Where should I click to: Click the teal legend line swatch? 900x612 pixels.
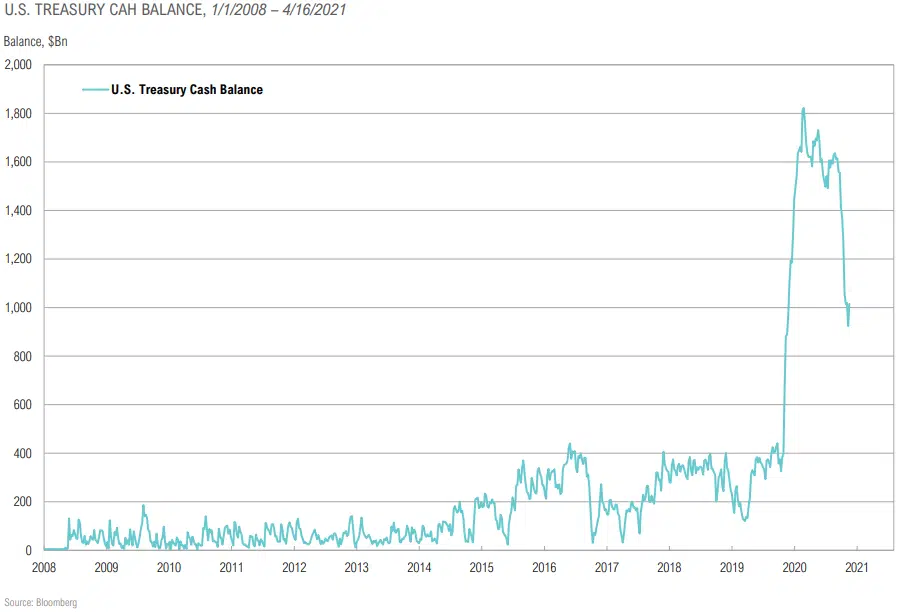[95, 89]
